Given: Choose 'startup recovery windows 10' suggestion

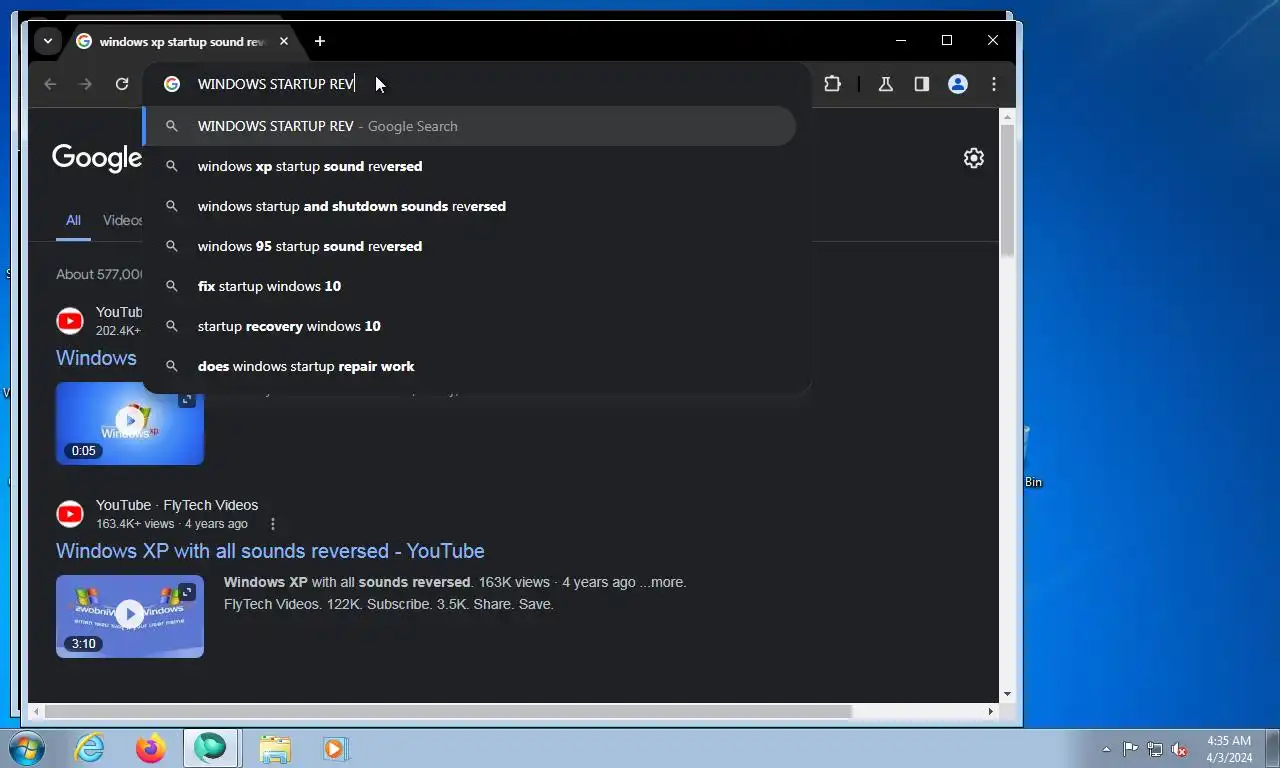Looking at the screenshot, I should pyautogui.click(x=470, y=326).
